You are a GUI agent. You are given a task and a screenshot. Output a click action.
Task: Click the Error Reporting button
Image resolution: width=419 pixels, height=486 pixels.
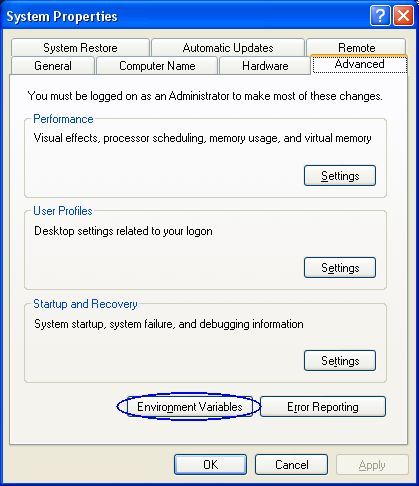pos(323,407)
